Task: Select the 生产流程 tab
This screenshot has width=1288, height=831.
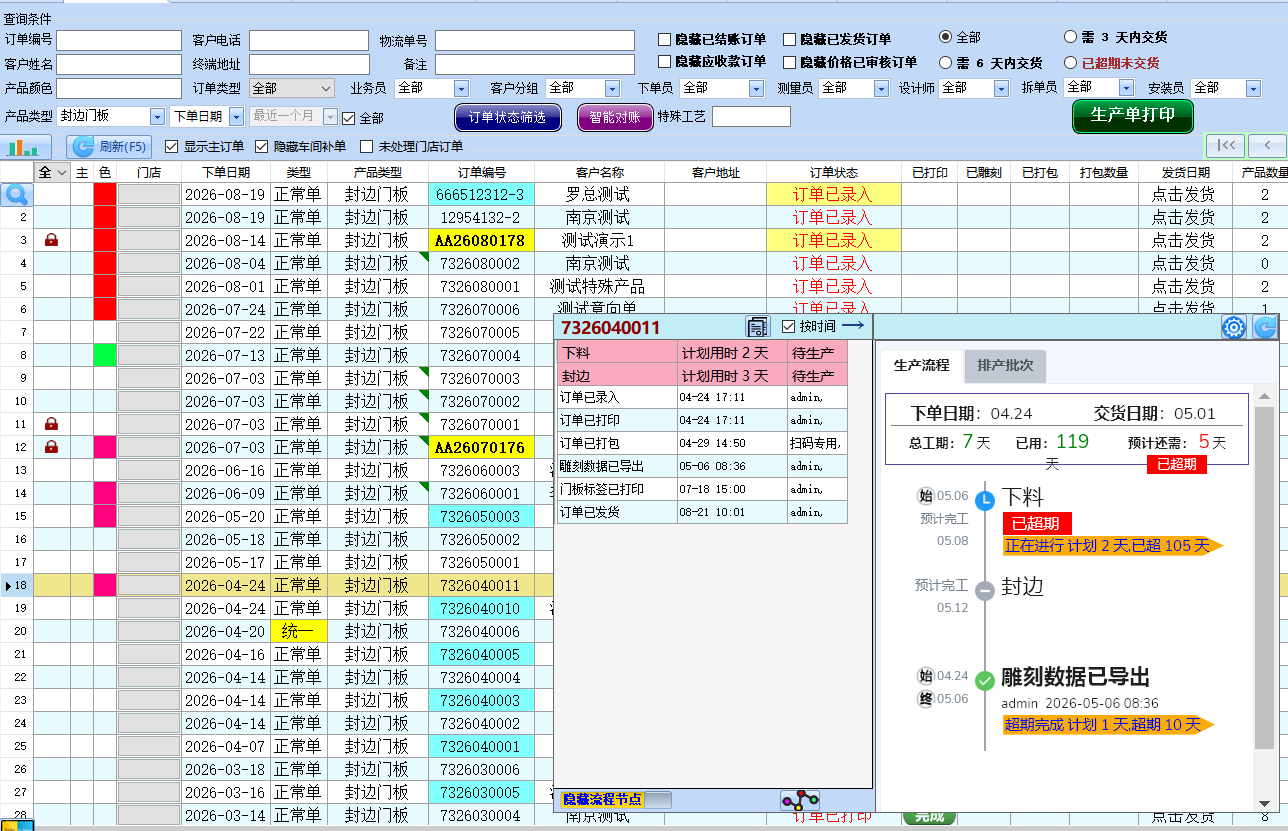Action: tap(921, 366)
